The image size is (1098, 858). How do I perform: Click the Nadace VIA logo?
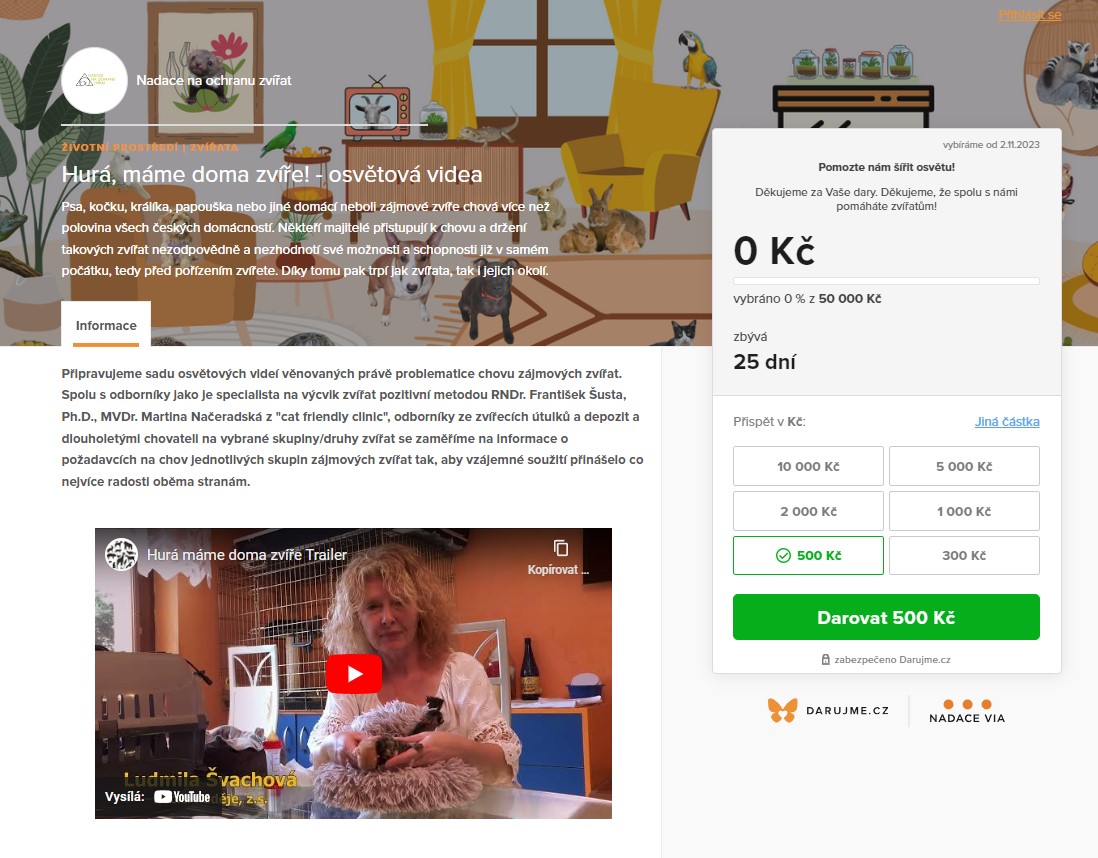click(x=967, y=711)
